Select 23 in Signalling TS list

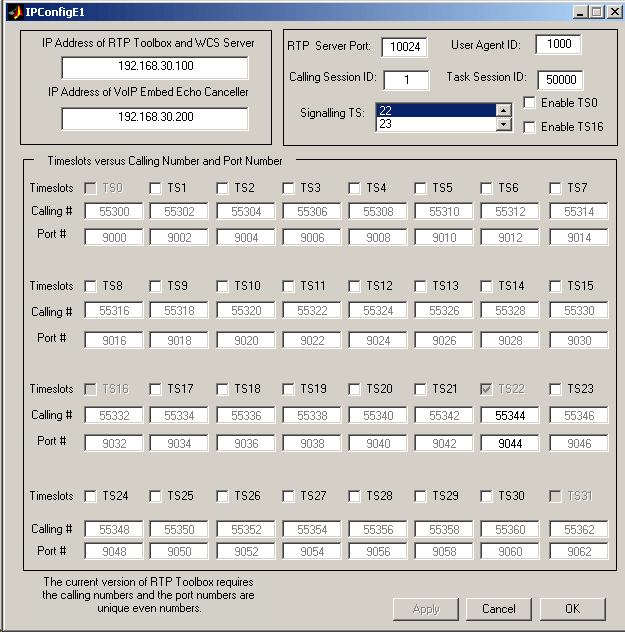[x=436, y=124]
